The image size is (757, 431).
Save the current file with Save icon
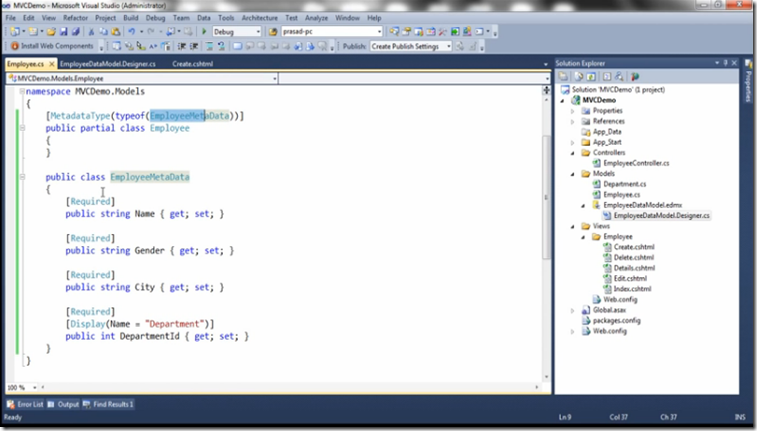tap(63, 32)
